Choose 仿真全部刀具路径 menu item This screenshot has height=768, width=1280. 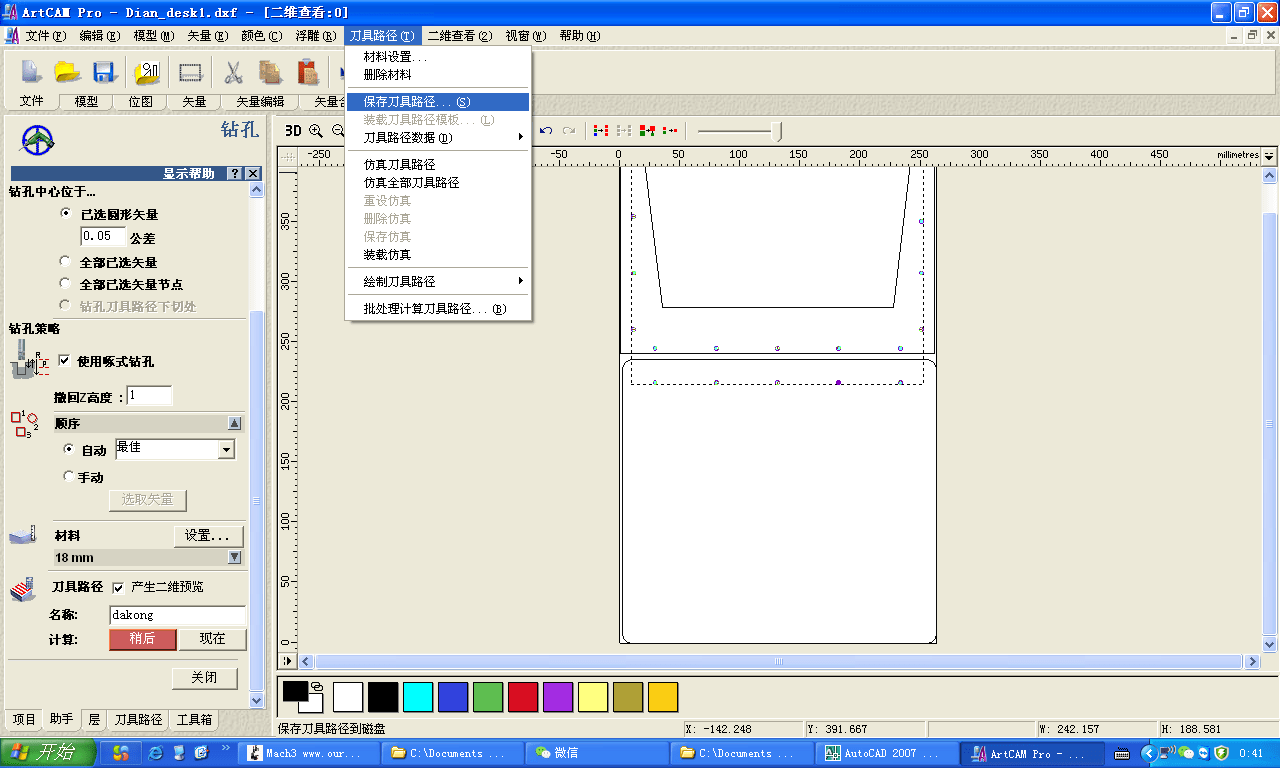coord(437,182)
